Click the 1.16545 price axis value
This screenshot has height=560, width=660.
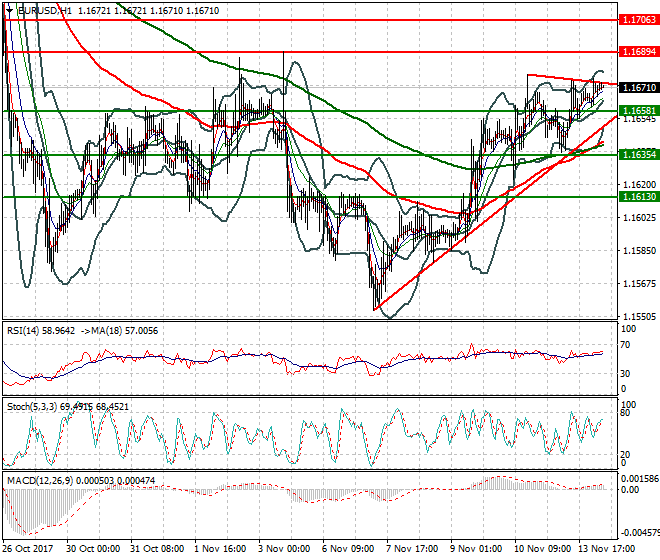[639, 119]
